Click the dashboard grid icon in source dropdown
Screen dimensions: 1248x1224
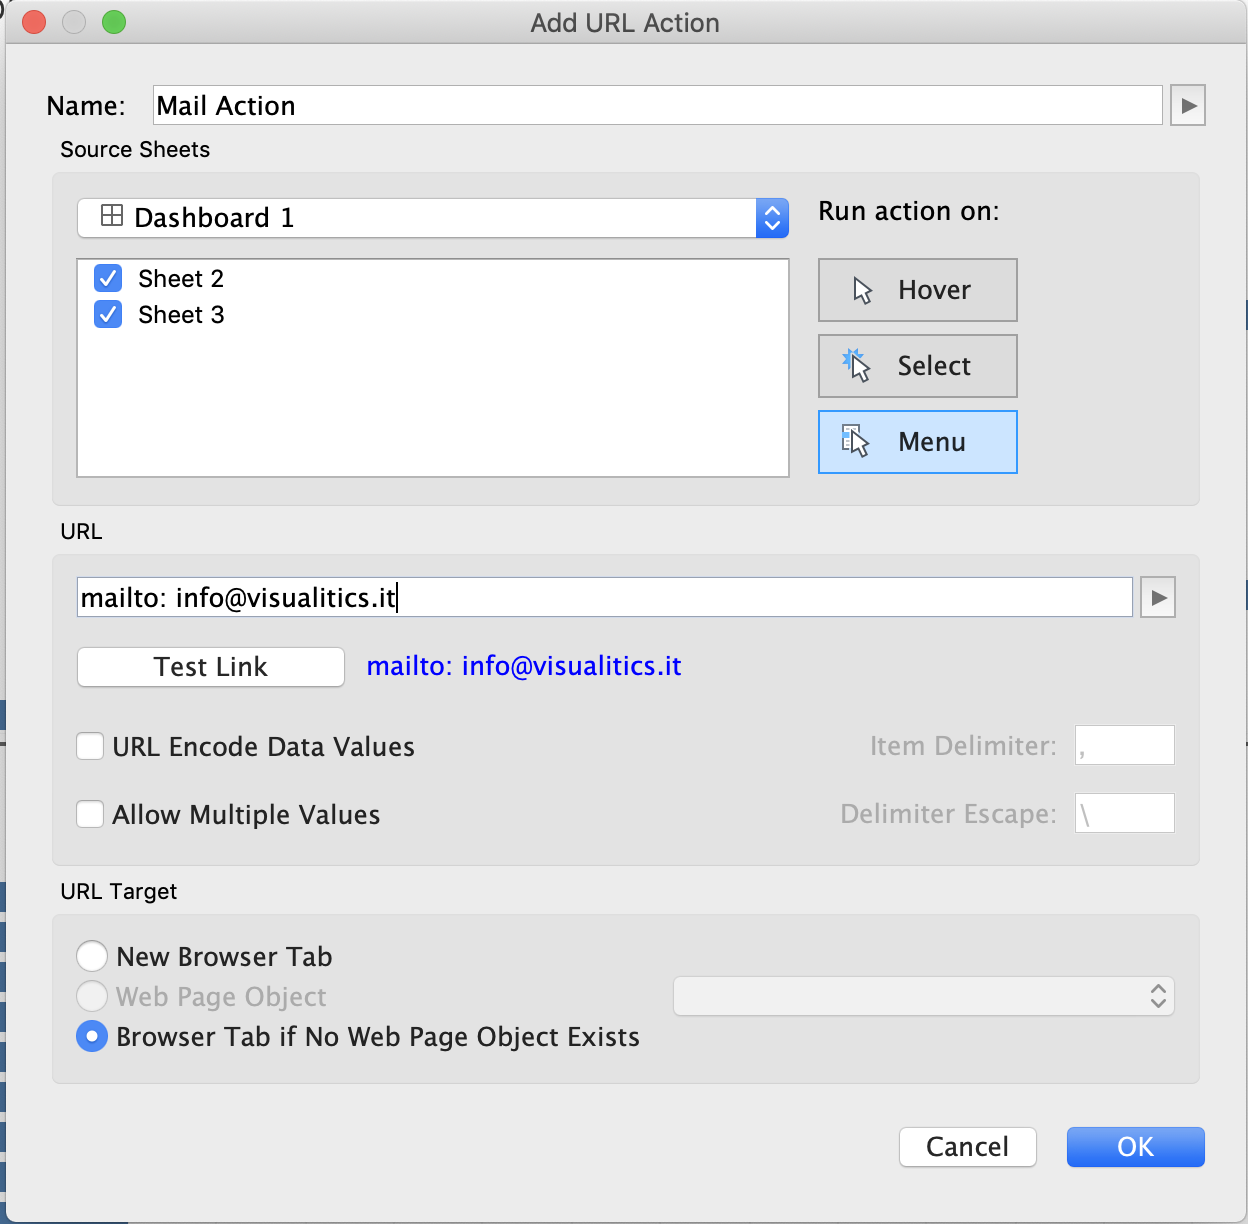point(112,216)
